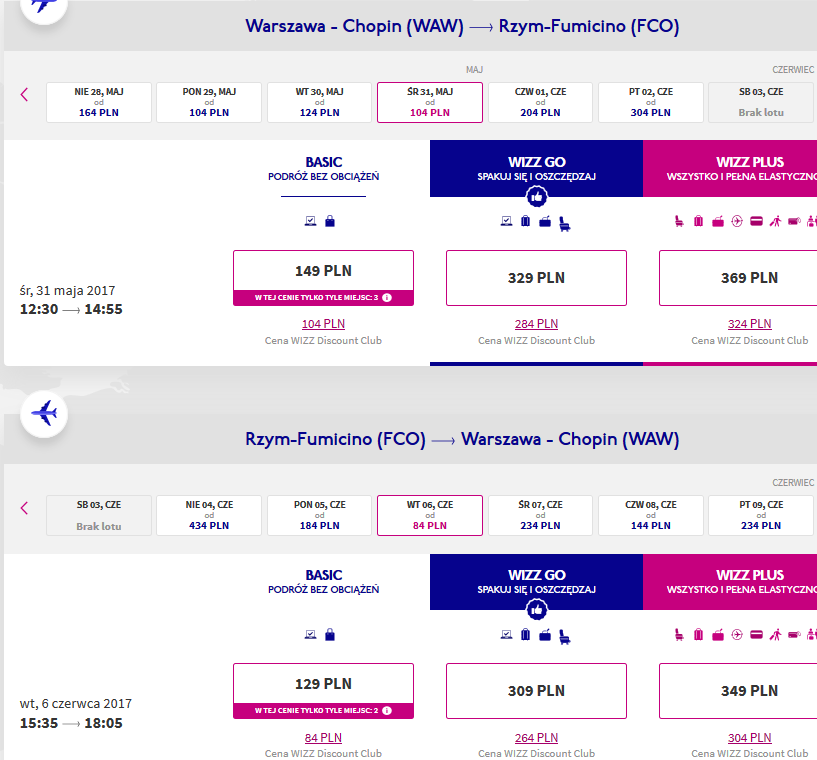The height and width of the screenshot is (760, 817).
Task: Select outbound WIZZ PLUS column header
Action: coord(730,169)
